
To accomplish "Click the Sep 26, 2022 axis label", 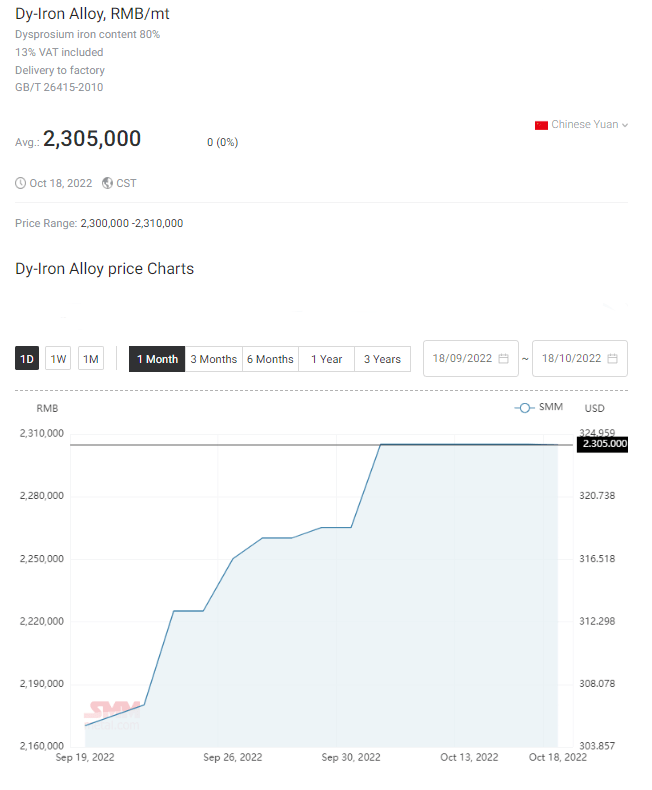I will pyautogui.click(x=233, y=757).
